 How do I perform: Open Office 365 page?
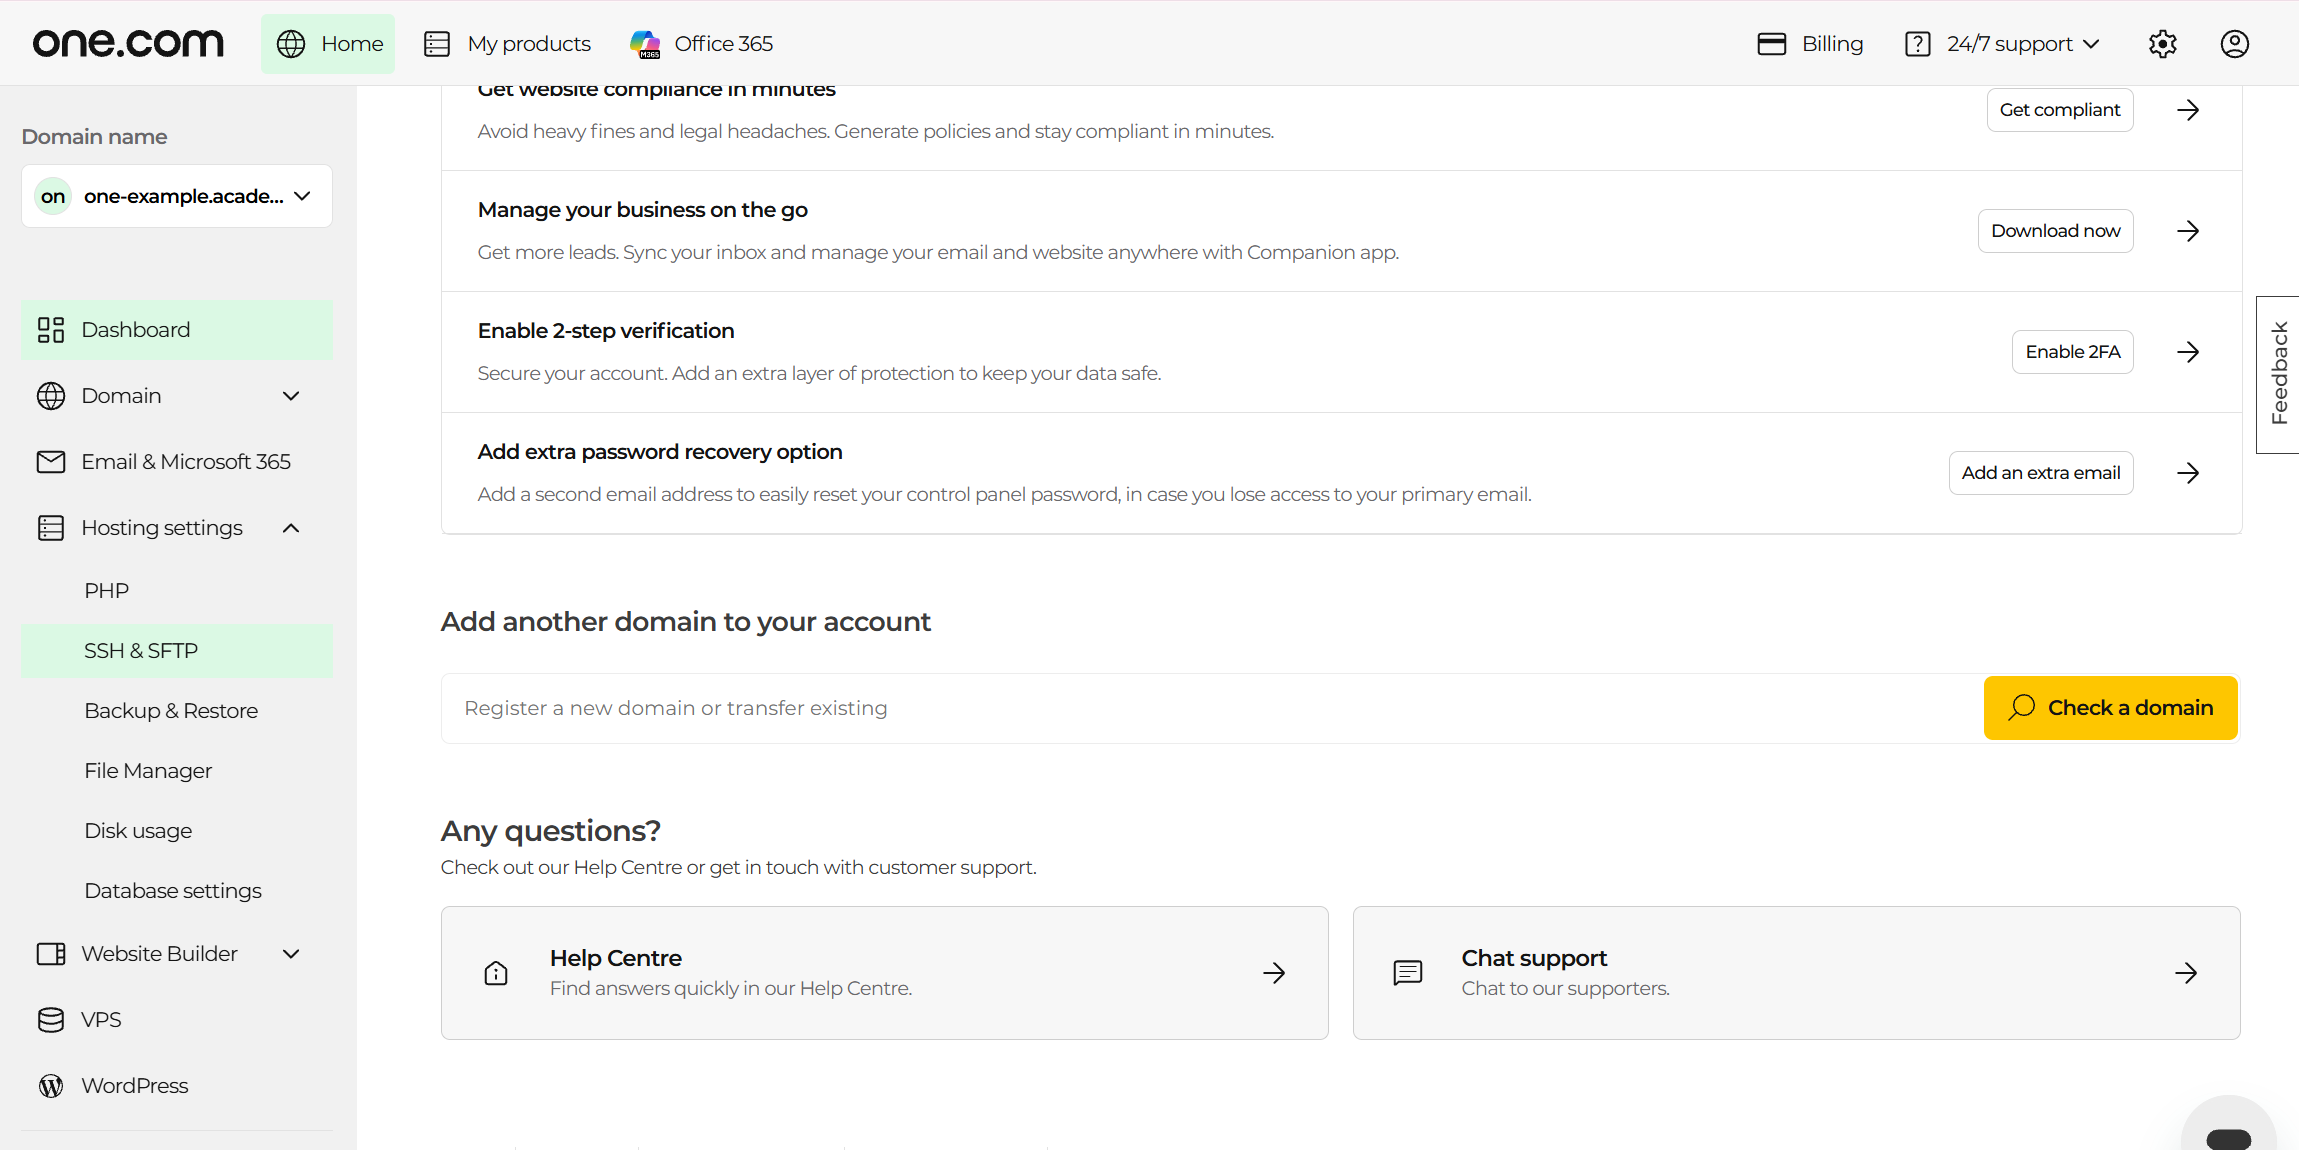click(x=701, y=43)
